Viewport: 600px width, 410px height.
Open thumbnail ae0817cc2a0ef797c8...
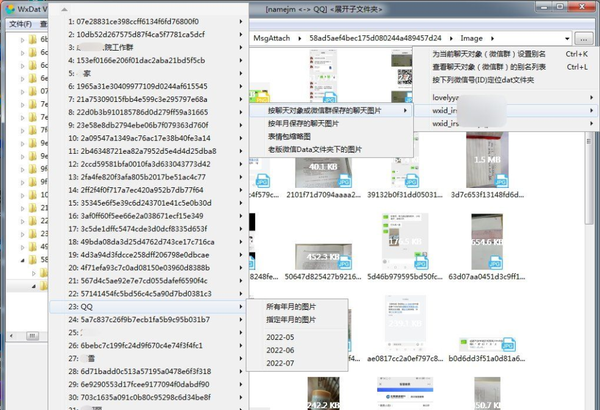[405, 323]
